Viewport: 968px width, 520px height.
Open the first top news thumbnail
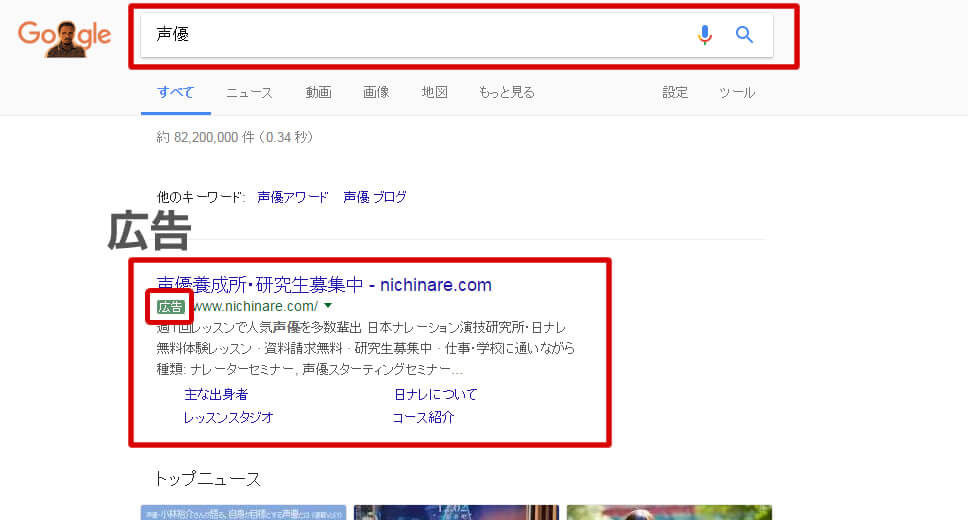(x=243, y=513)
